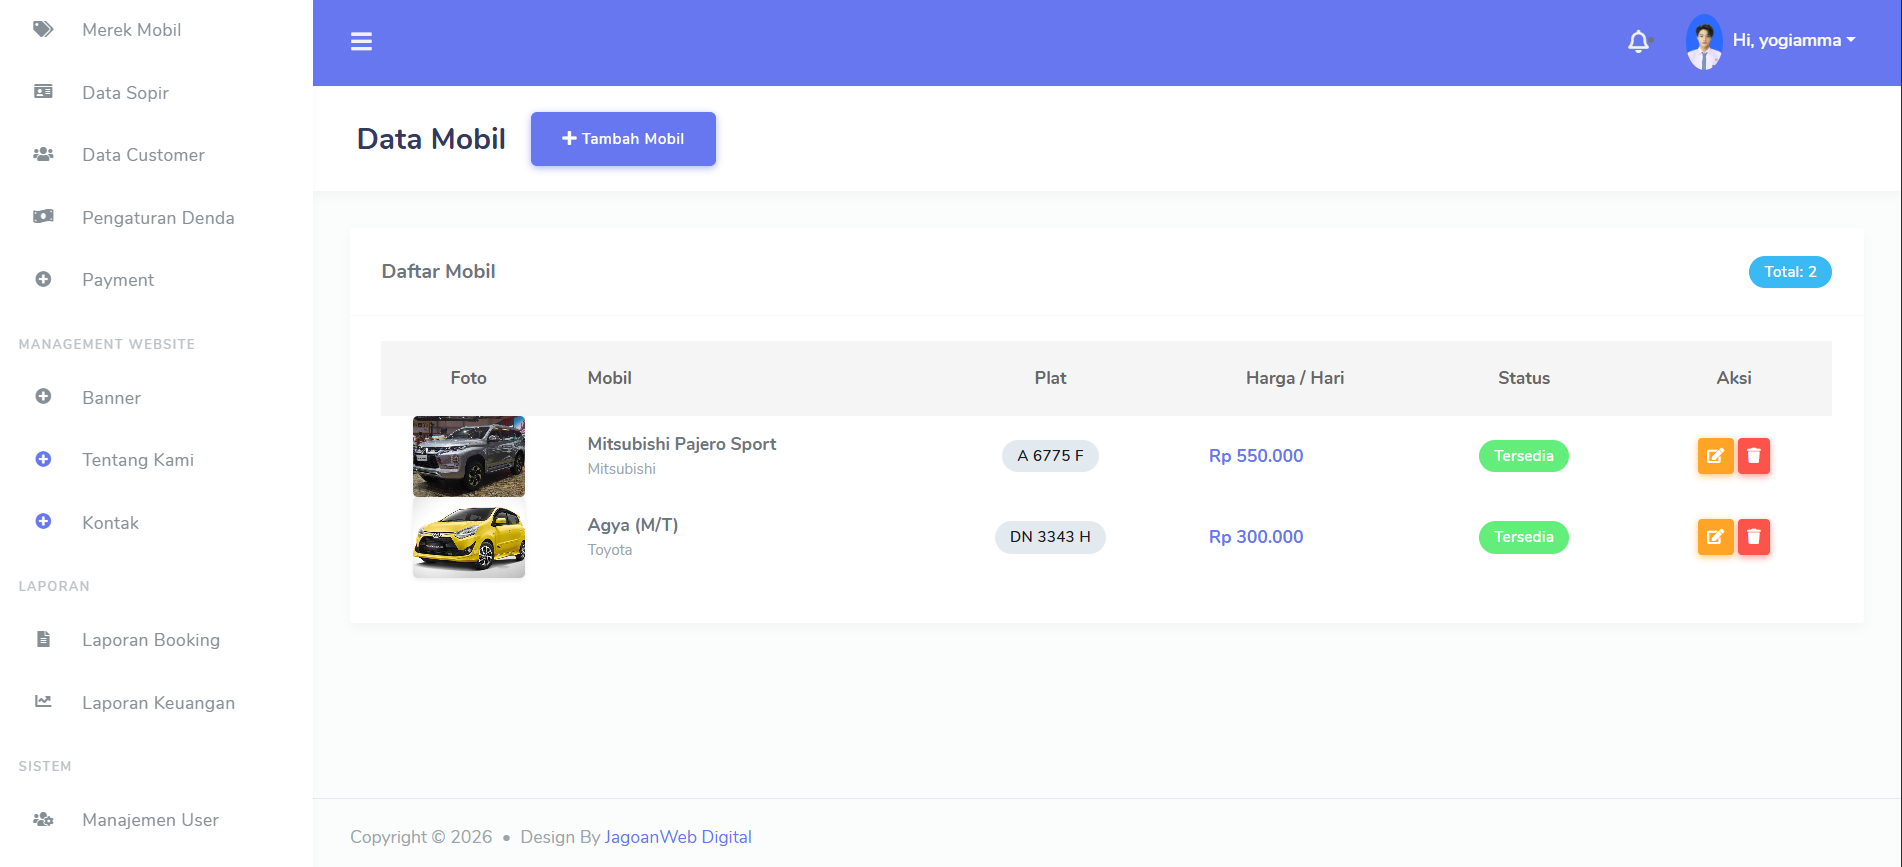Toggle the sidebar with hamburger icon
1902x867 pixels.
[361, 41]
